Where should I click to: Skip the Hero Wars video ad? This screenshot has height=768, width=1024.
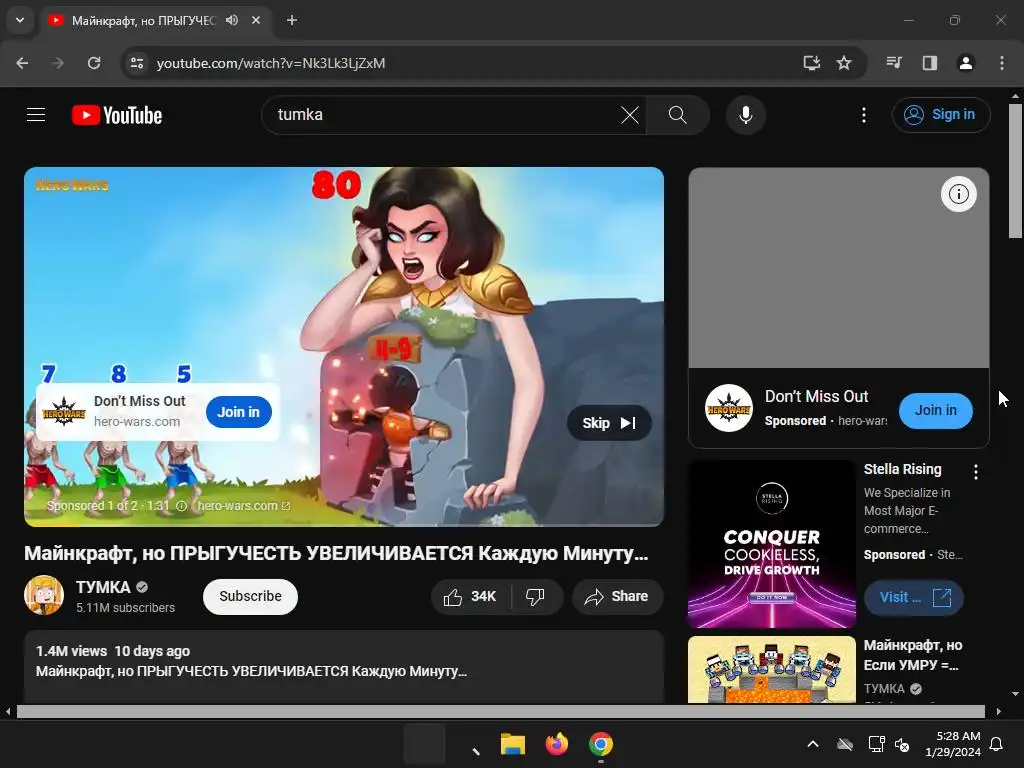click(x=609, y=423)
